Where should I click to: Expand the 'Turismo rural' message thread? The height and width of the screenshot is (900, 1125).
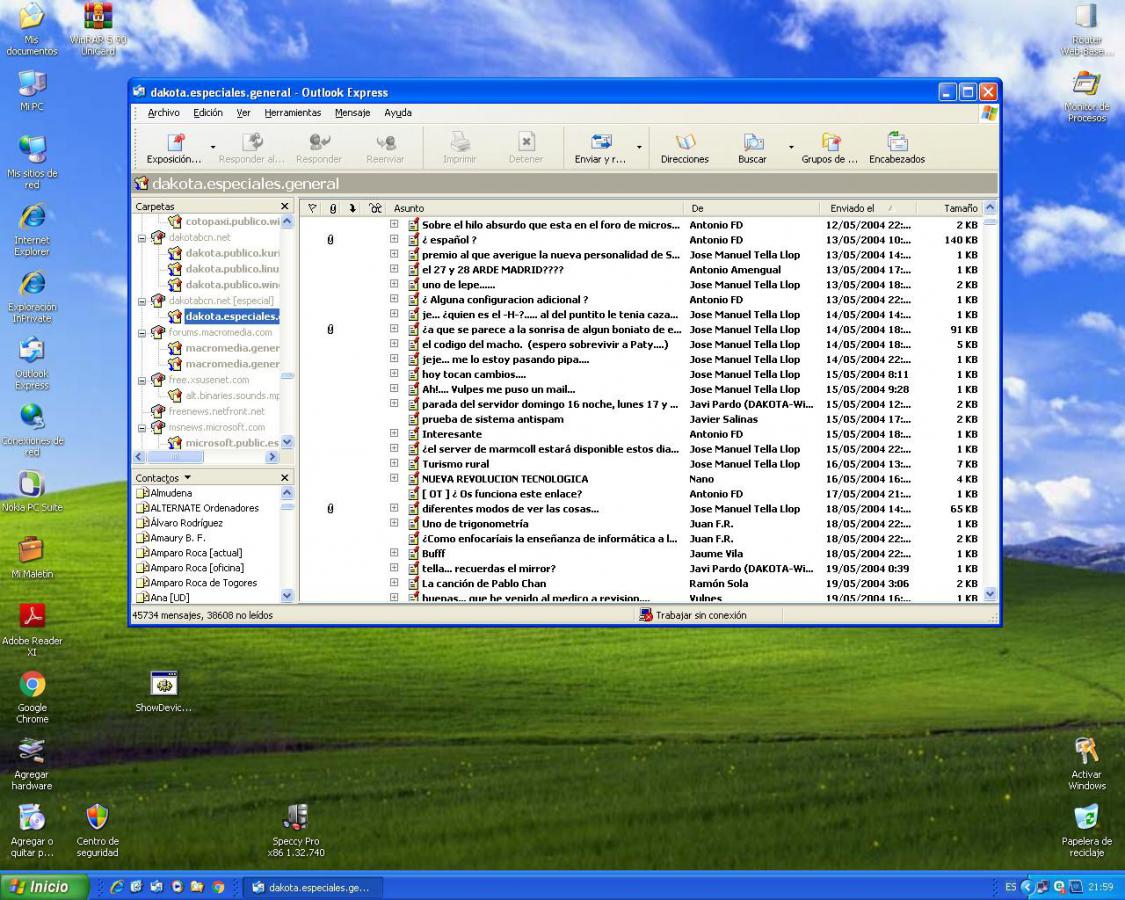394,464
